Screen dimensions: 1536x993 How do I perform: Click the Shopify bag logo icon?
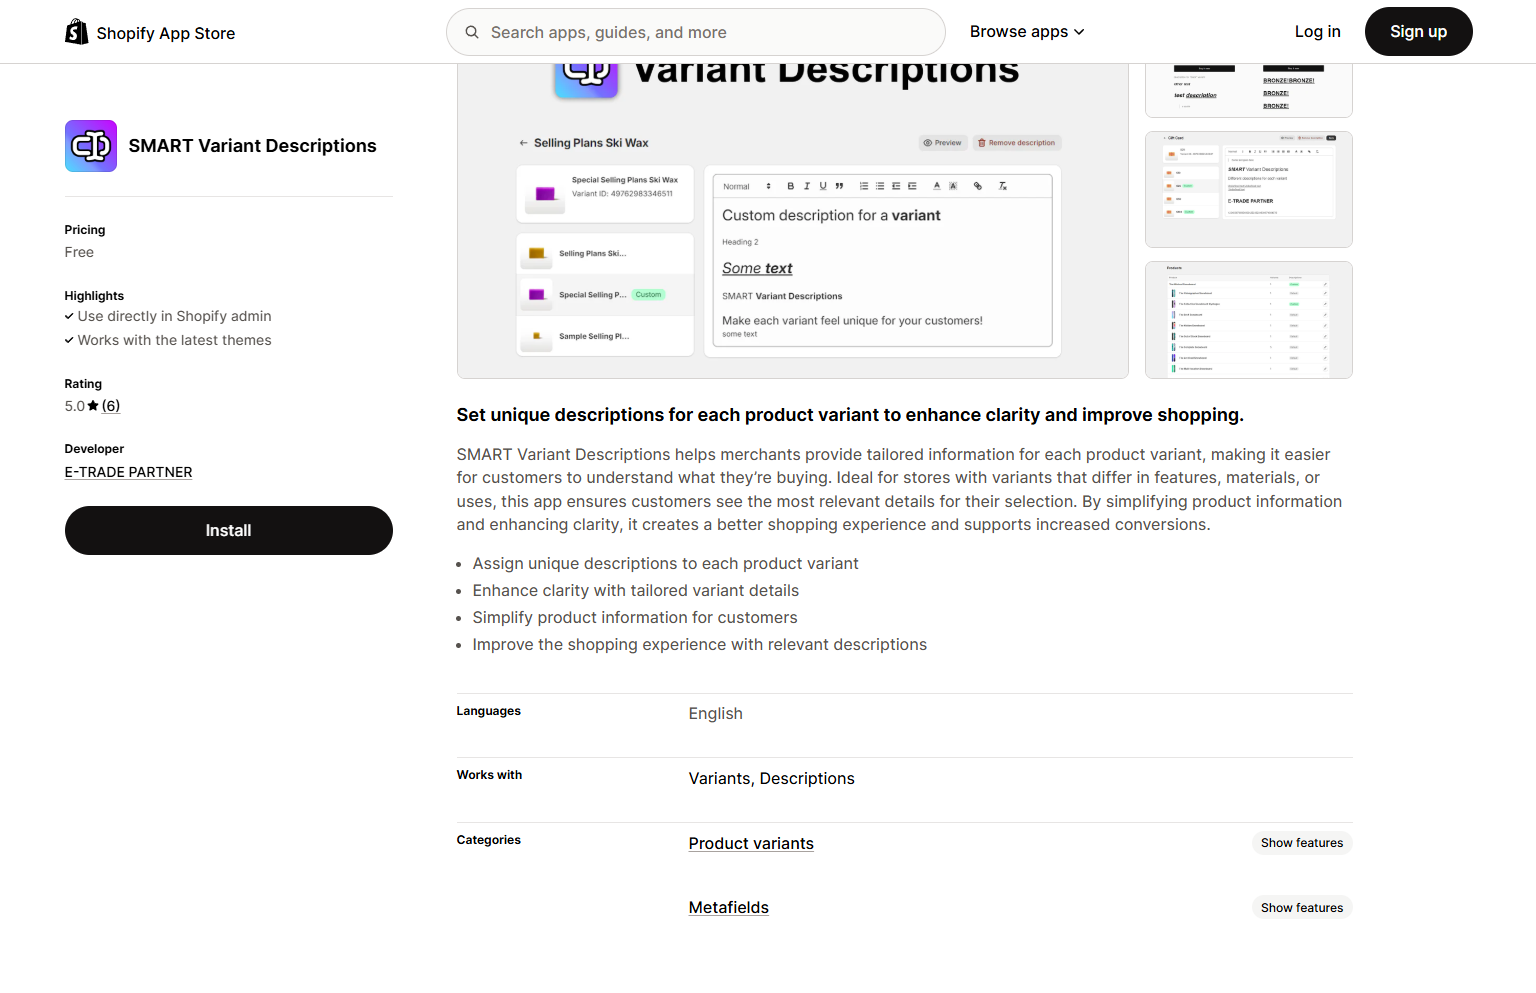[x=77, y=32]
